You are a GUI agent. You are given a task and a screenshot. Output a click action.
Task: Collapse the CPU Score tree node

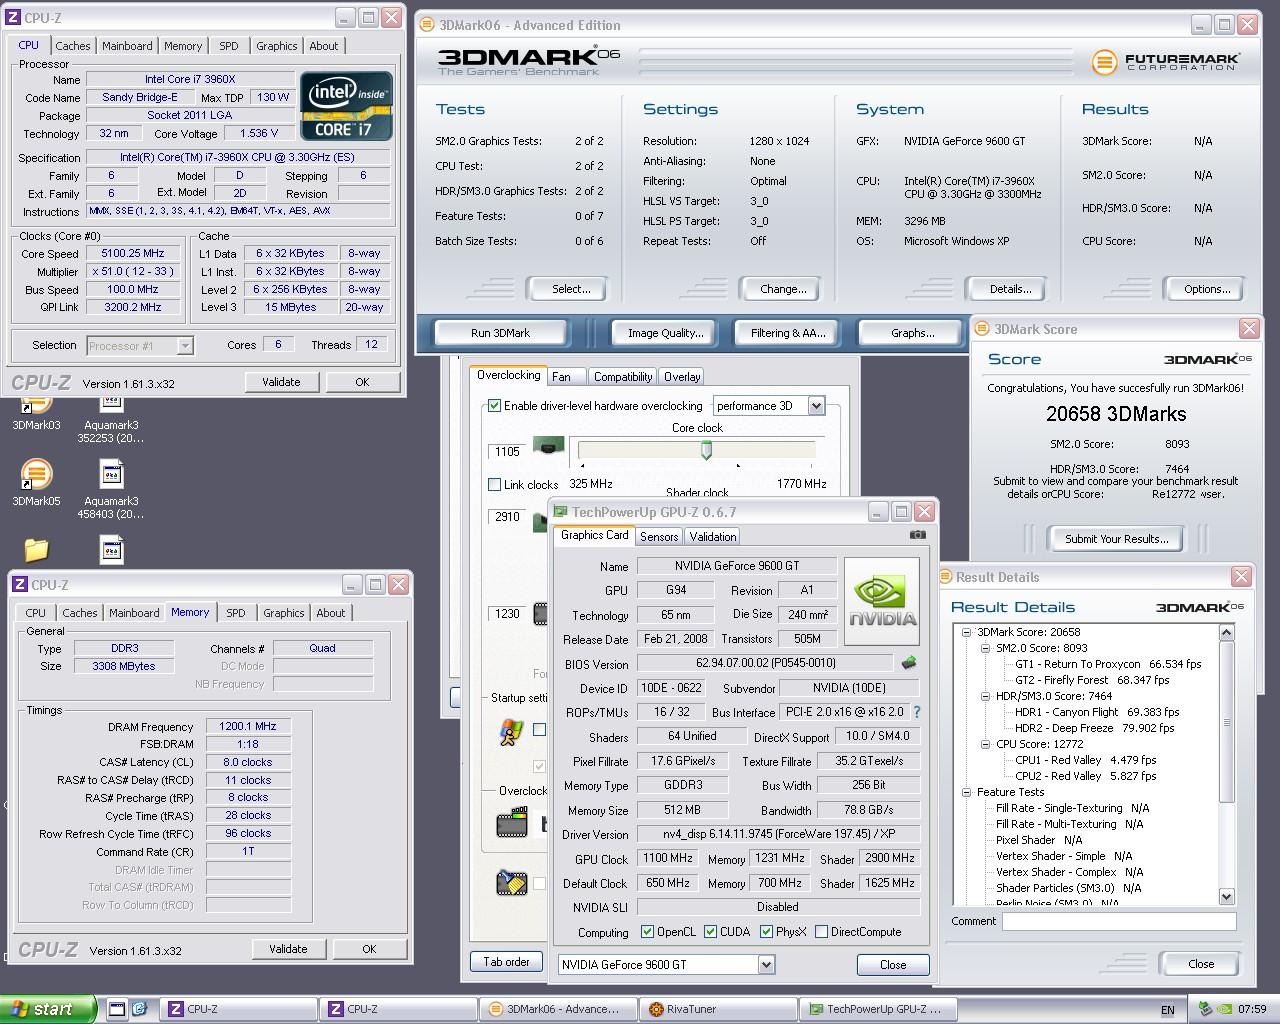[x=985, y=744]
